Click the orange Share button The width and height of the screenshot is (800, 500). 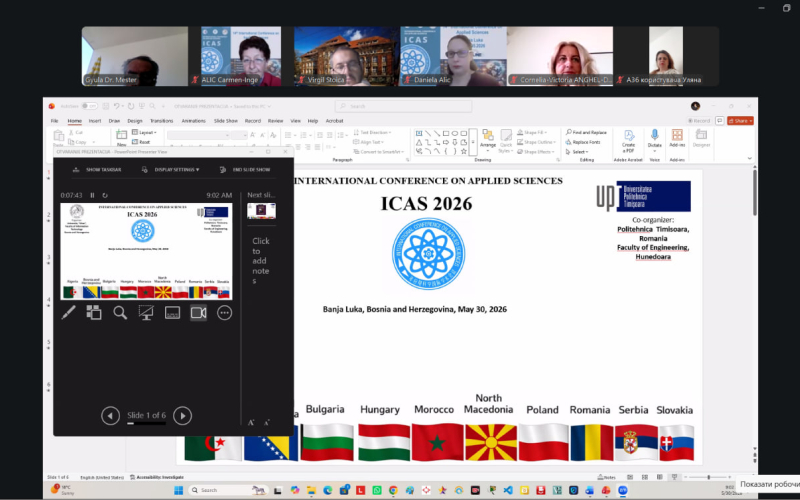pyautogui.click(x=740, y=121)
